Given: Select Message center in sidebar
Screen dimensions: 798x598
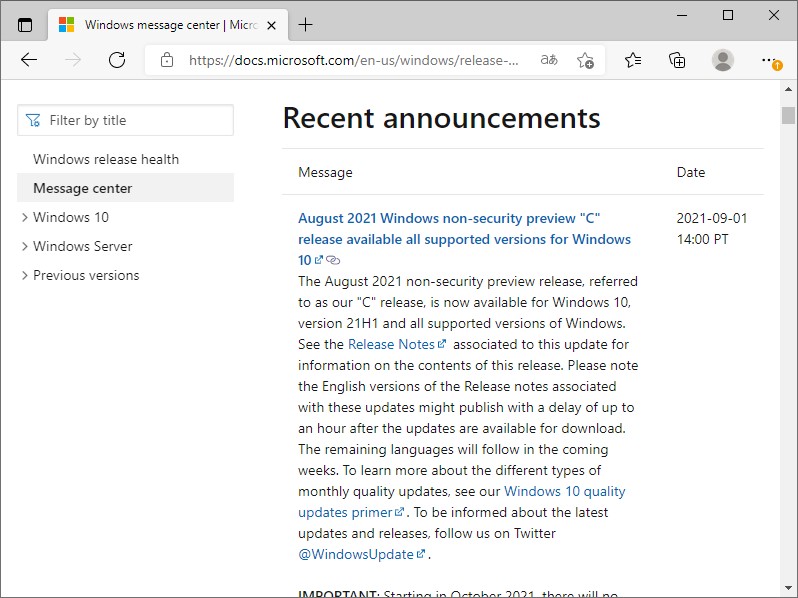Looking at the screenshot, I should [x=125, y=188].
